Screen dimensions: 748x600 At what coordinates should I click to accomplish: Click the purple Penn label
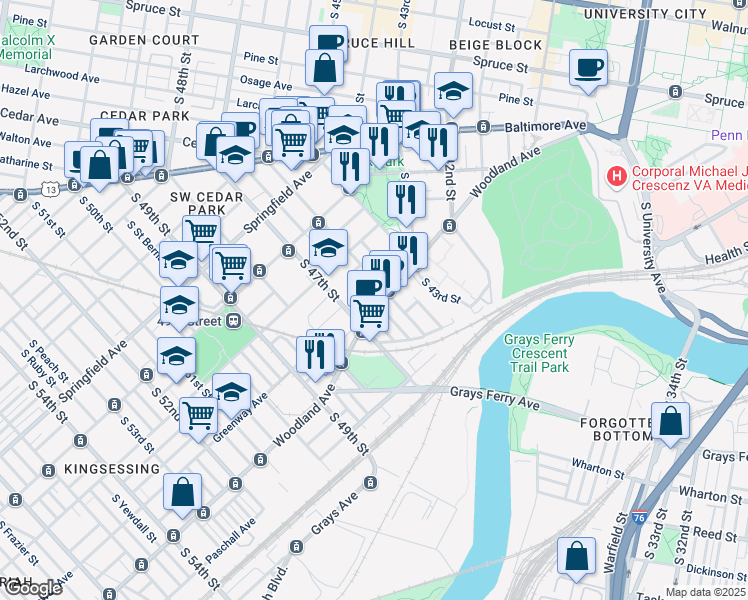(729, 135)
